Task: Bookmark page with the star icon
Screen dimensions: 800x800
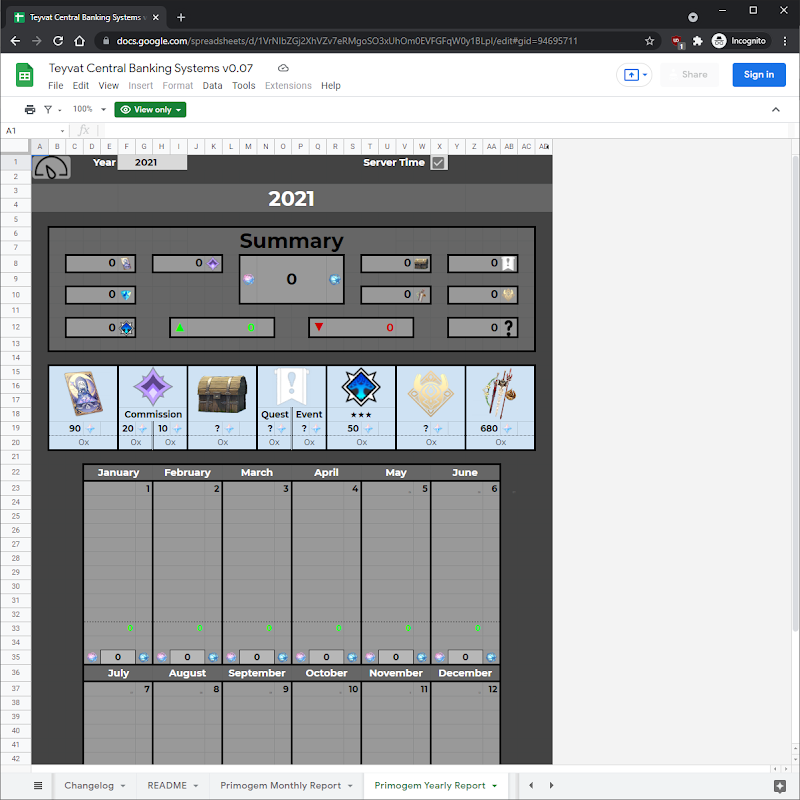Action: pos(649,41)
